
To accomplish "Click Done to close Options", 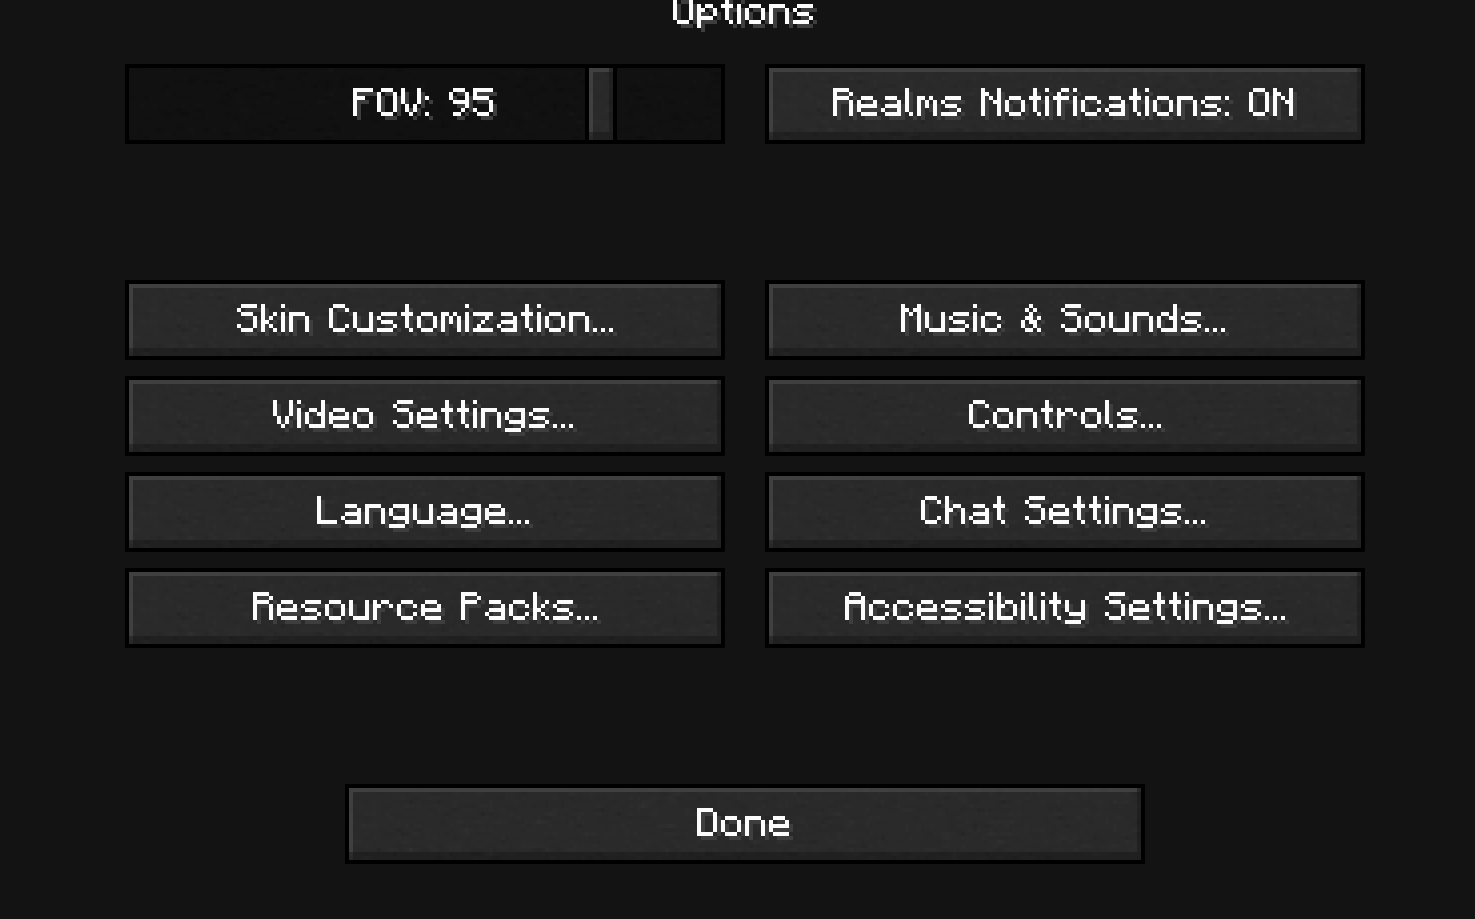I will [744, 824].
